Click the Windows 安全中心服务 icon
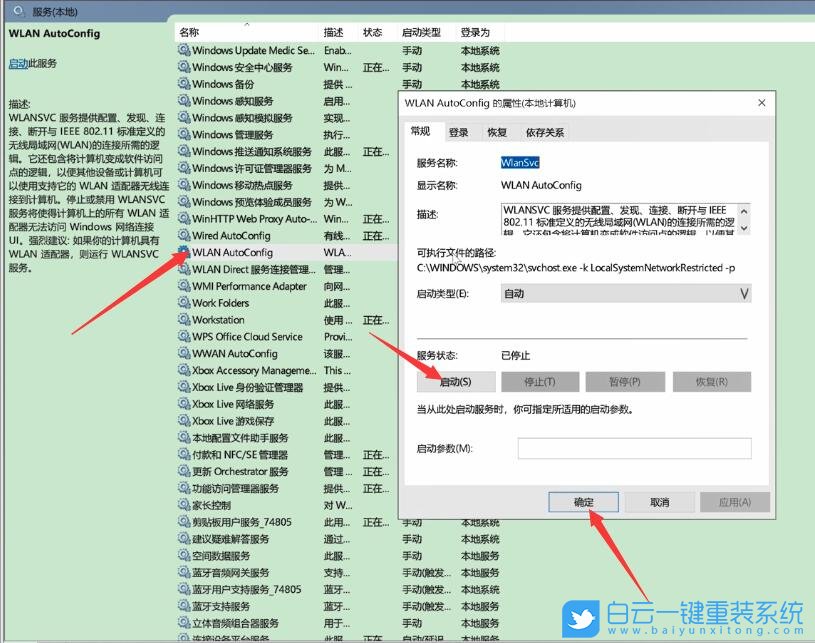The image size is (815, 643). click(185, 67)
